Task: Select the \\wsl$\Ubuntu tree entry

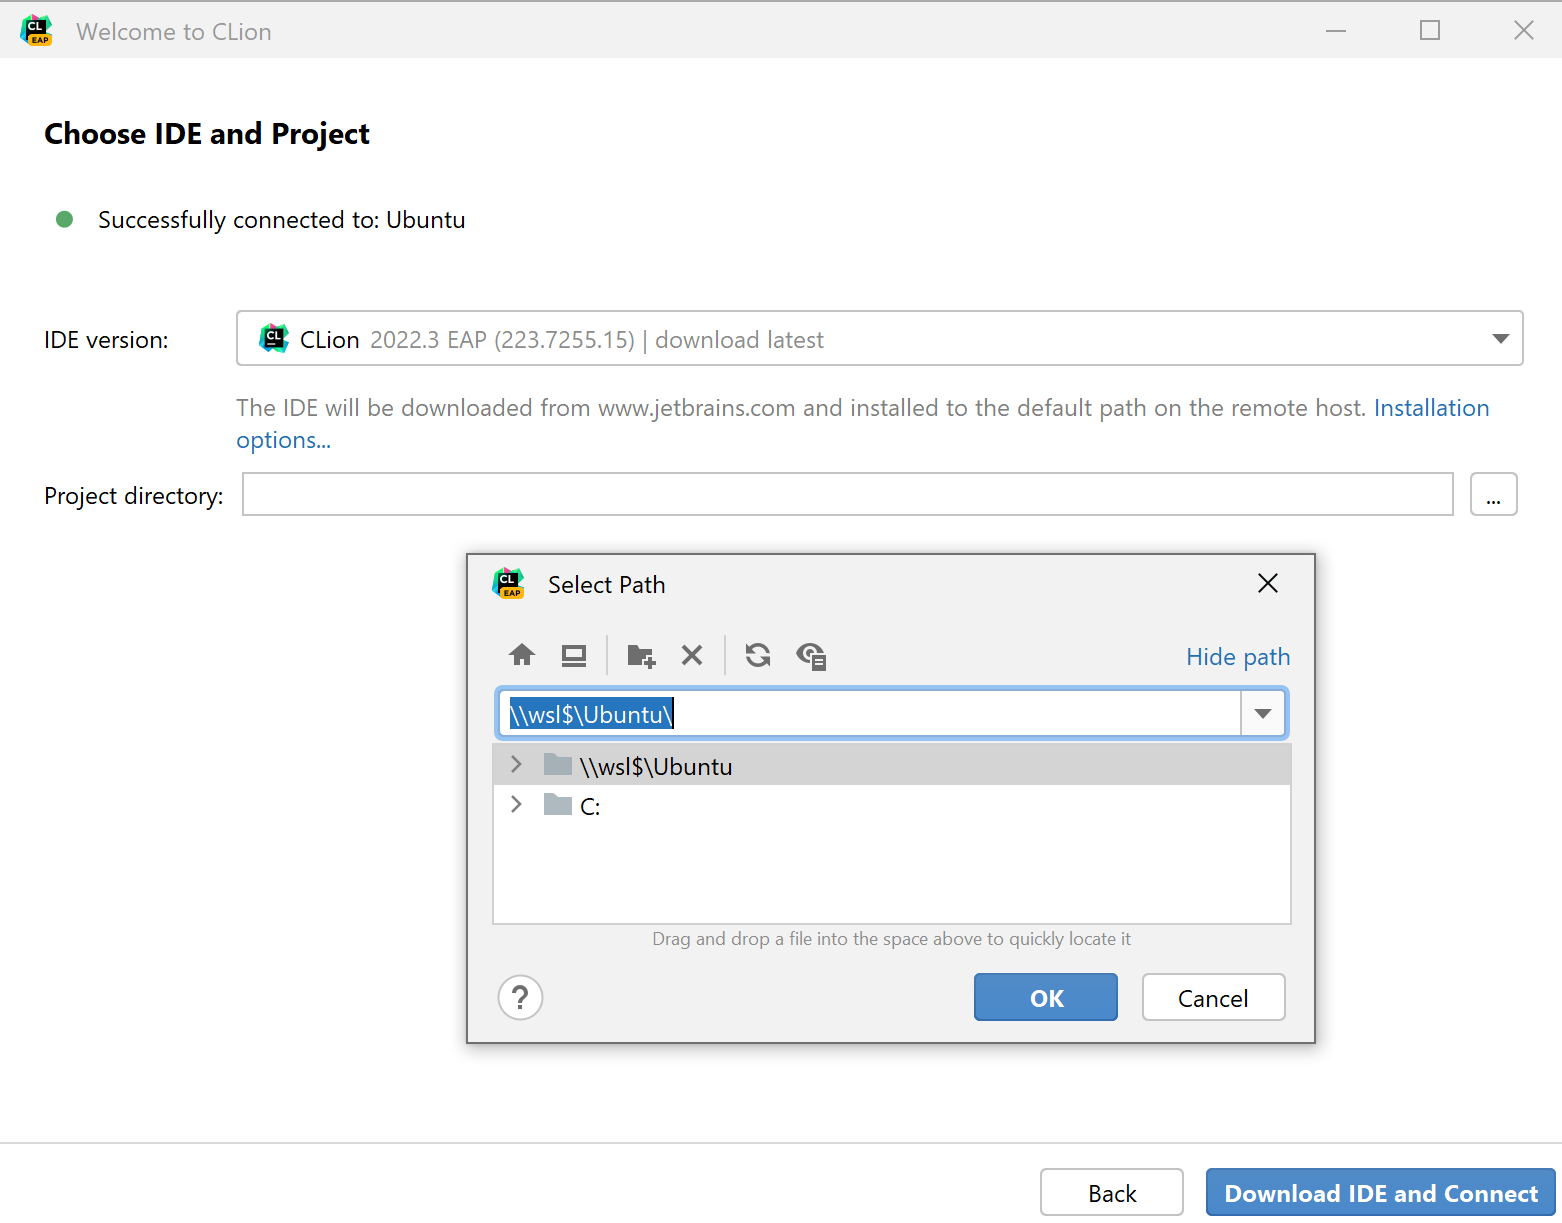Action: click(x=656, y=765)
